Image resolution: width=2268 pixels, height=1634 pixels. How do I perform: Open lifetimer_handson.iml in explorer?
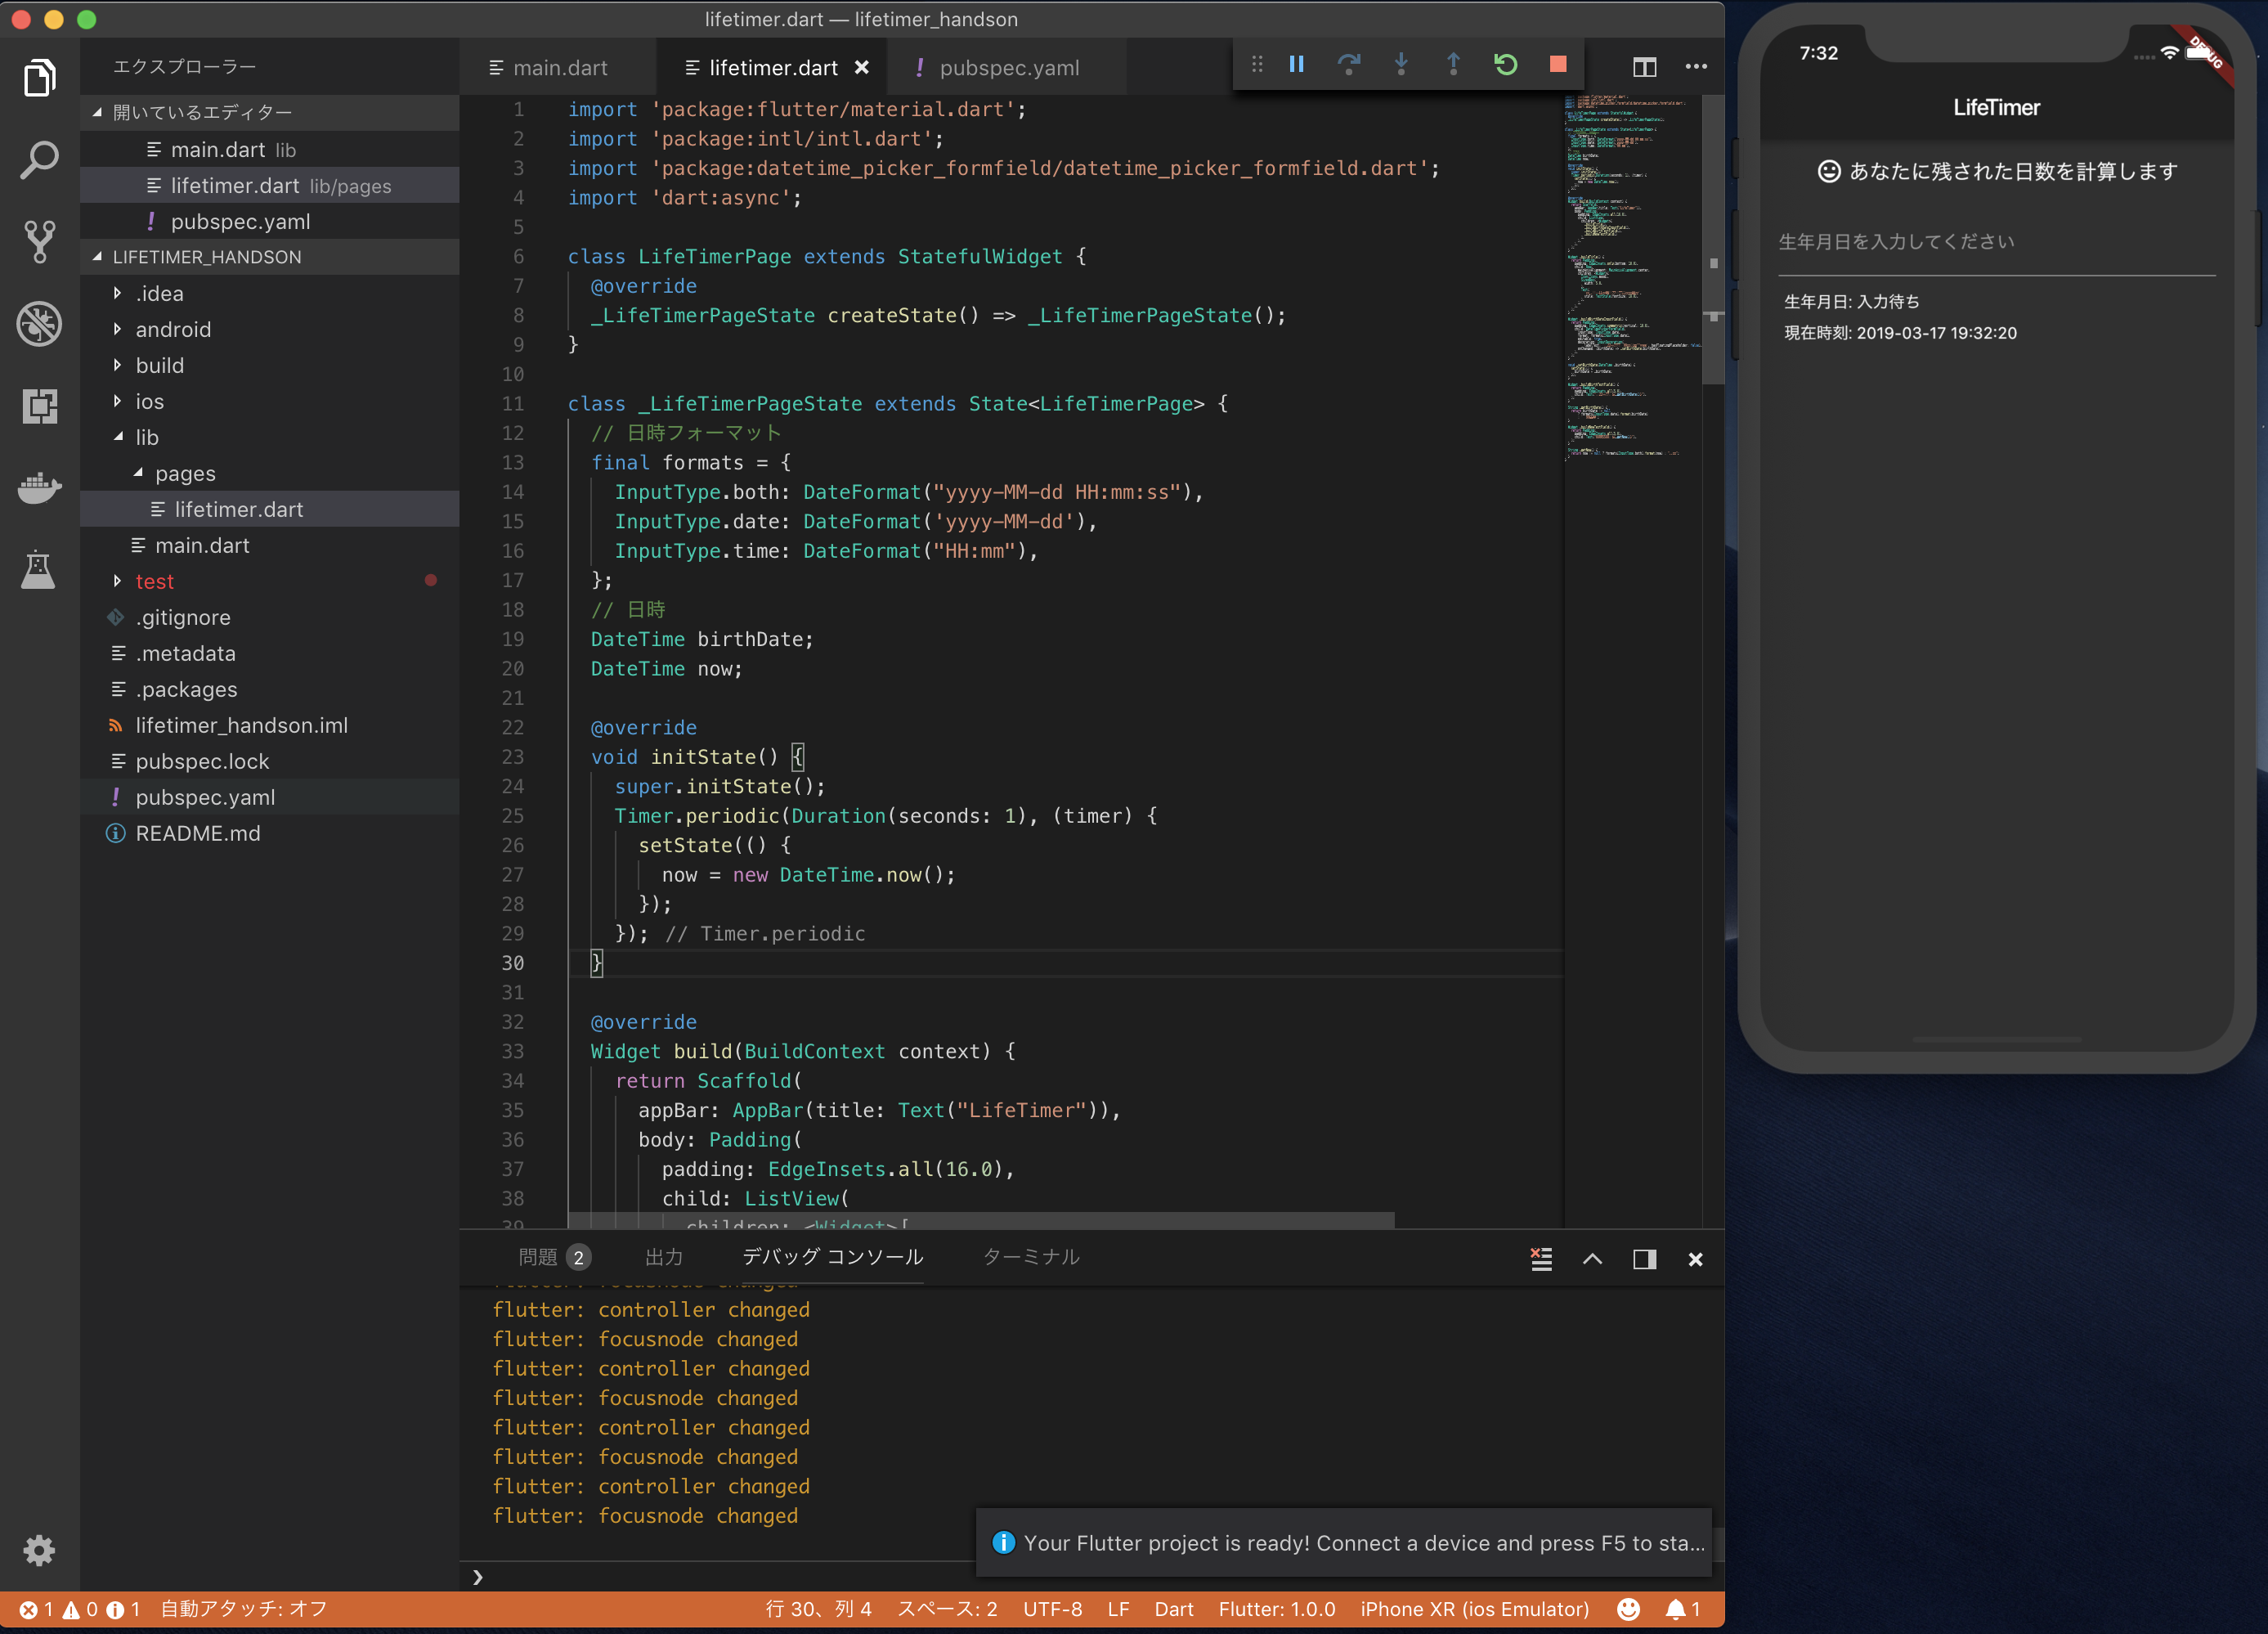pyautogui.click(x=269, y=725)
